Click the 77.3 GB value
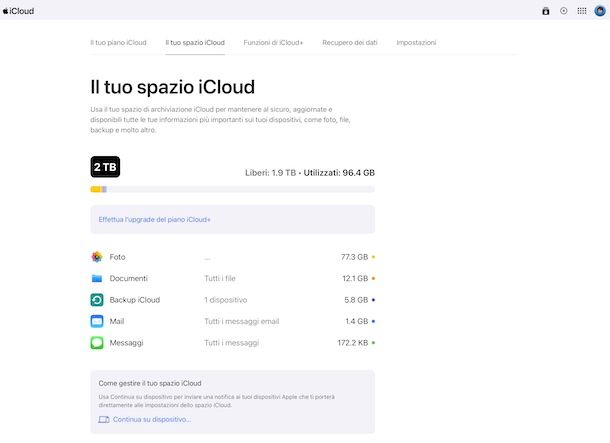The height and width of the screenshot is (443, 610). point(354,257)
